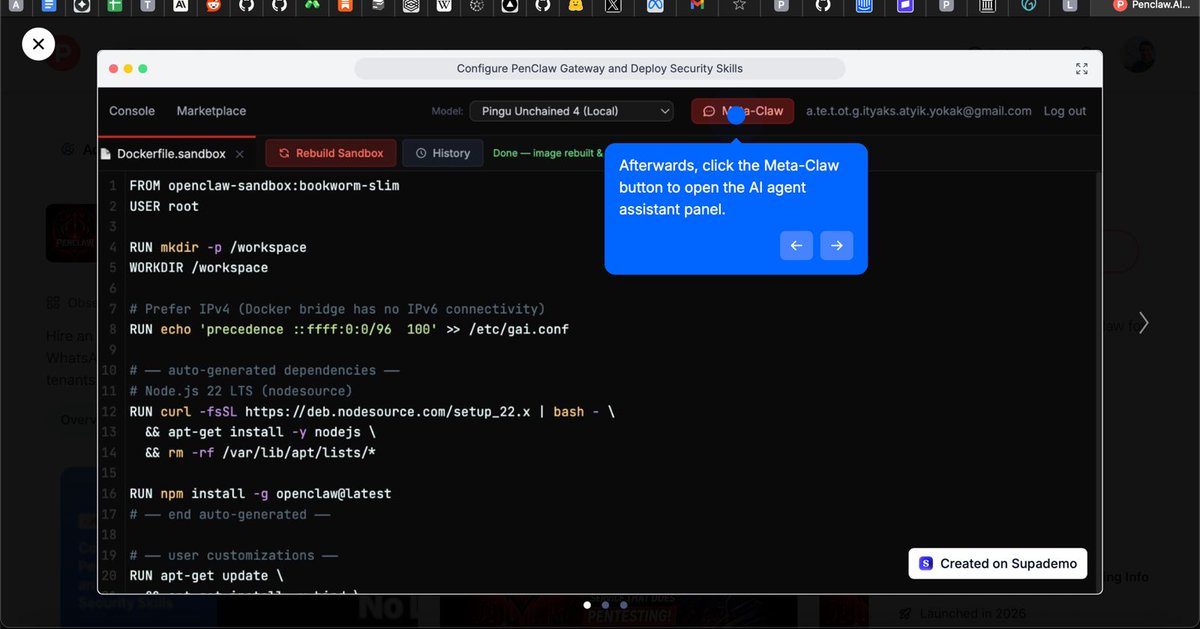
Task: Go back using the tooltip left arrow
Action: click(x=796, y=245)
